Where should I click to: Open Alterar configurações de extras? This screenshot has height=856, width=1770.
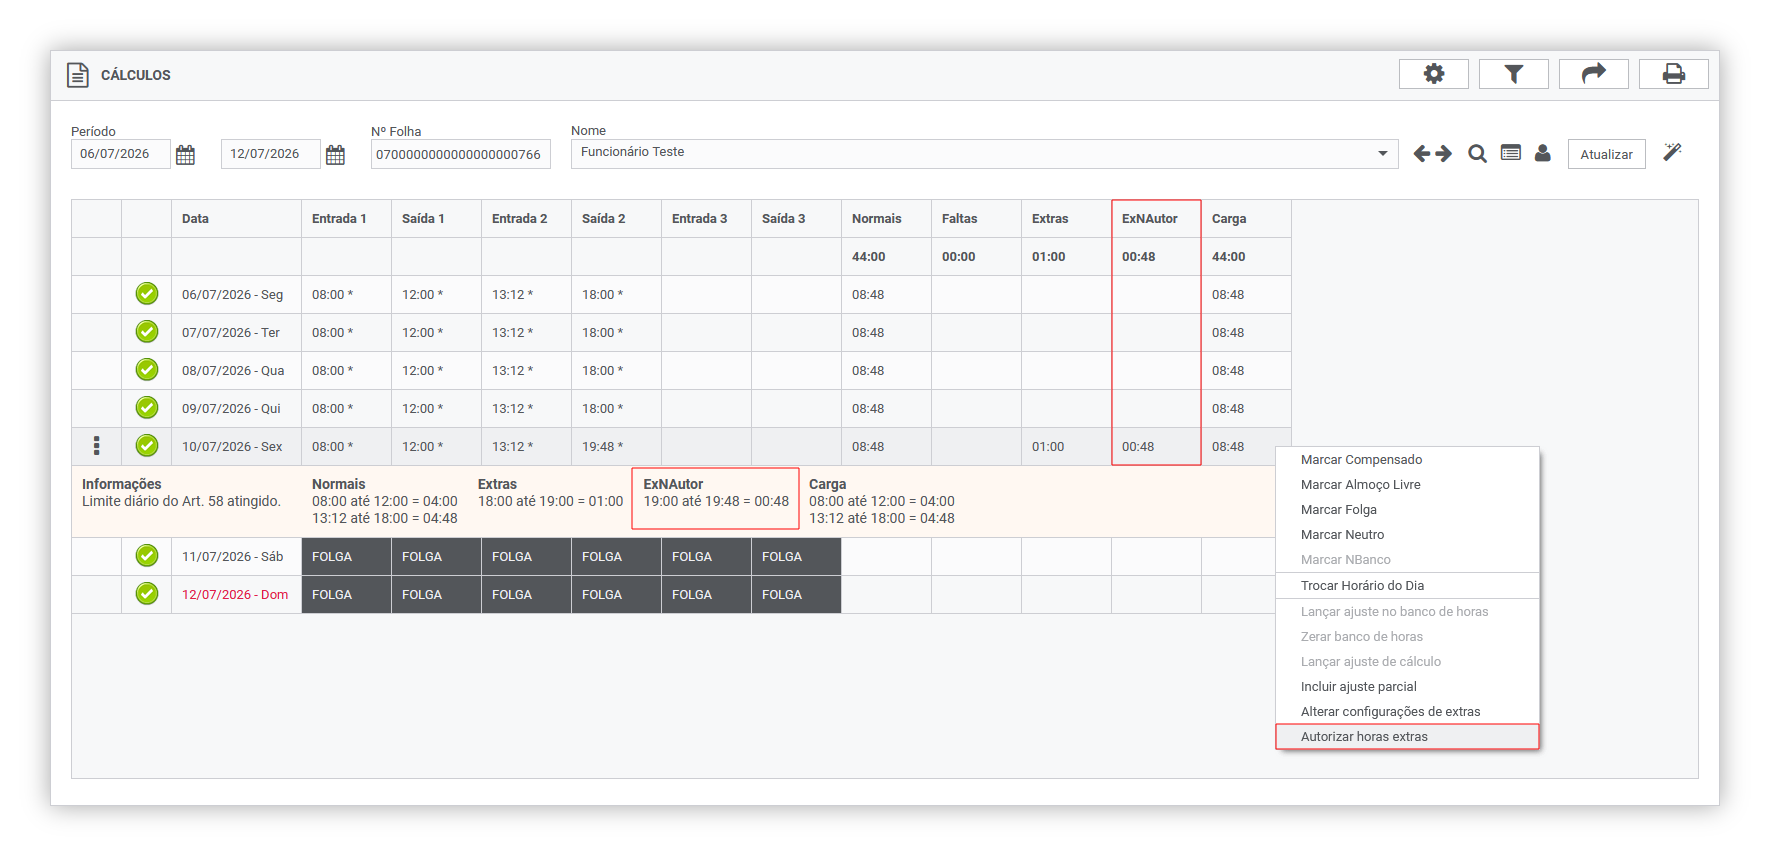pyautogui.click(x=1407, y=712)
